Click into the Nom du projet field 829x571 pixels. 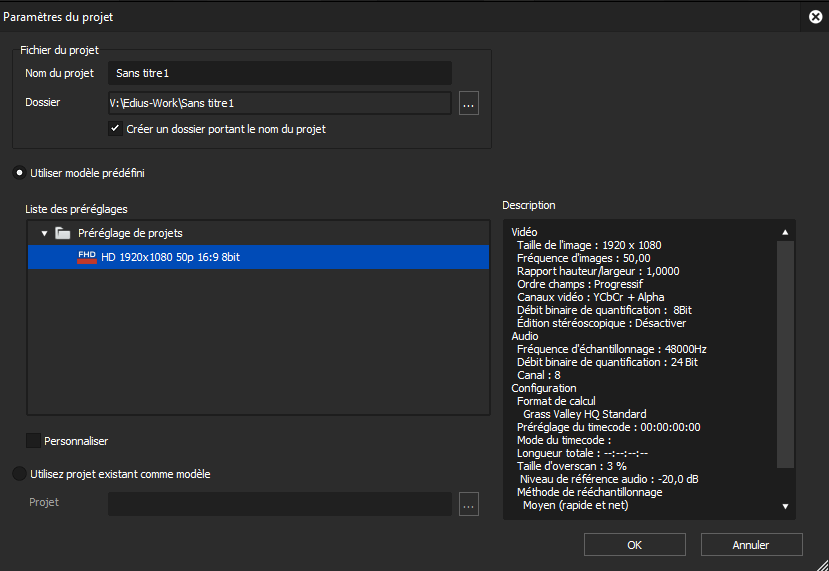279,73
